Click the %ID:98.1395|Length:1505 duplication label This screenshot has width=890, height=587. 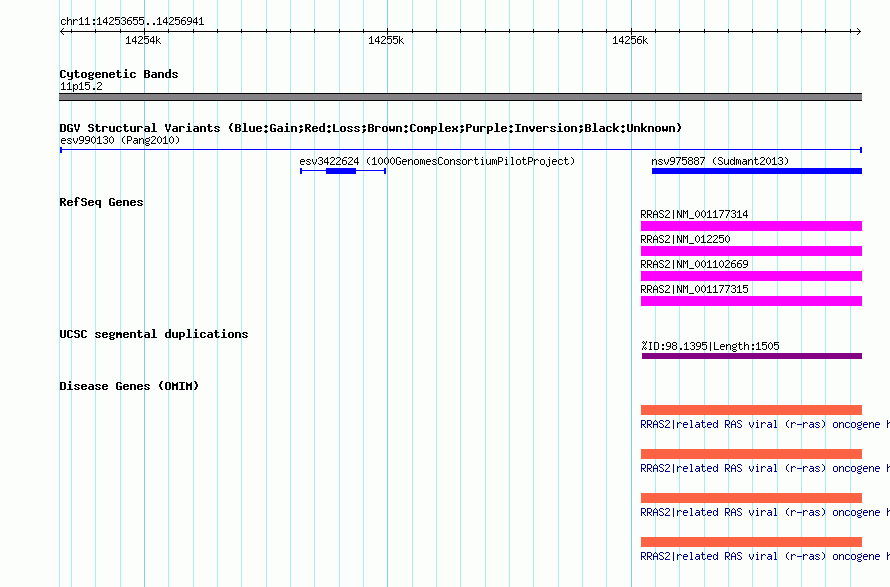(710, 346)
